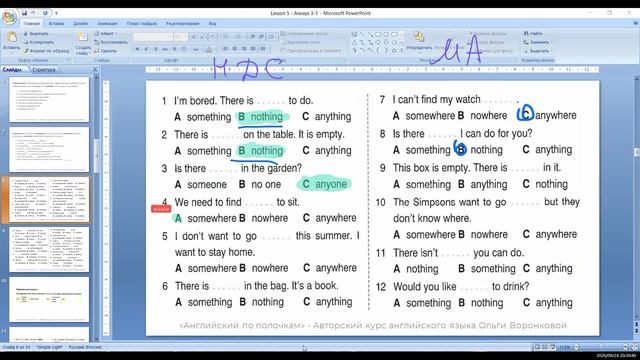Viewport: 640px width, 360px height.
Task: Increase the list indent level
Action: pos(262,37)
